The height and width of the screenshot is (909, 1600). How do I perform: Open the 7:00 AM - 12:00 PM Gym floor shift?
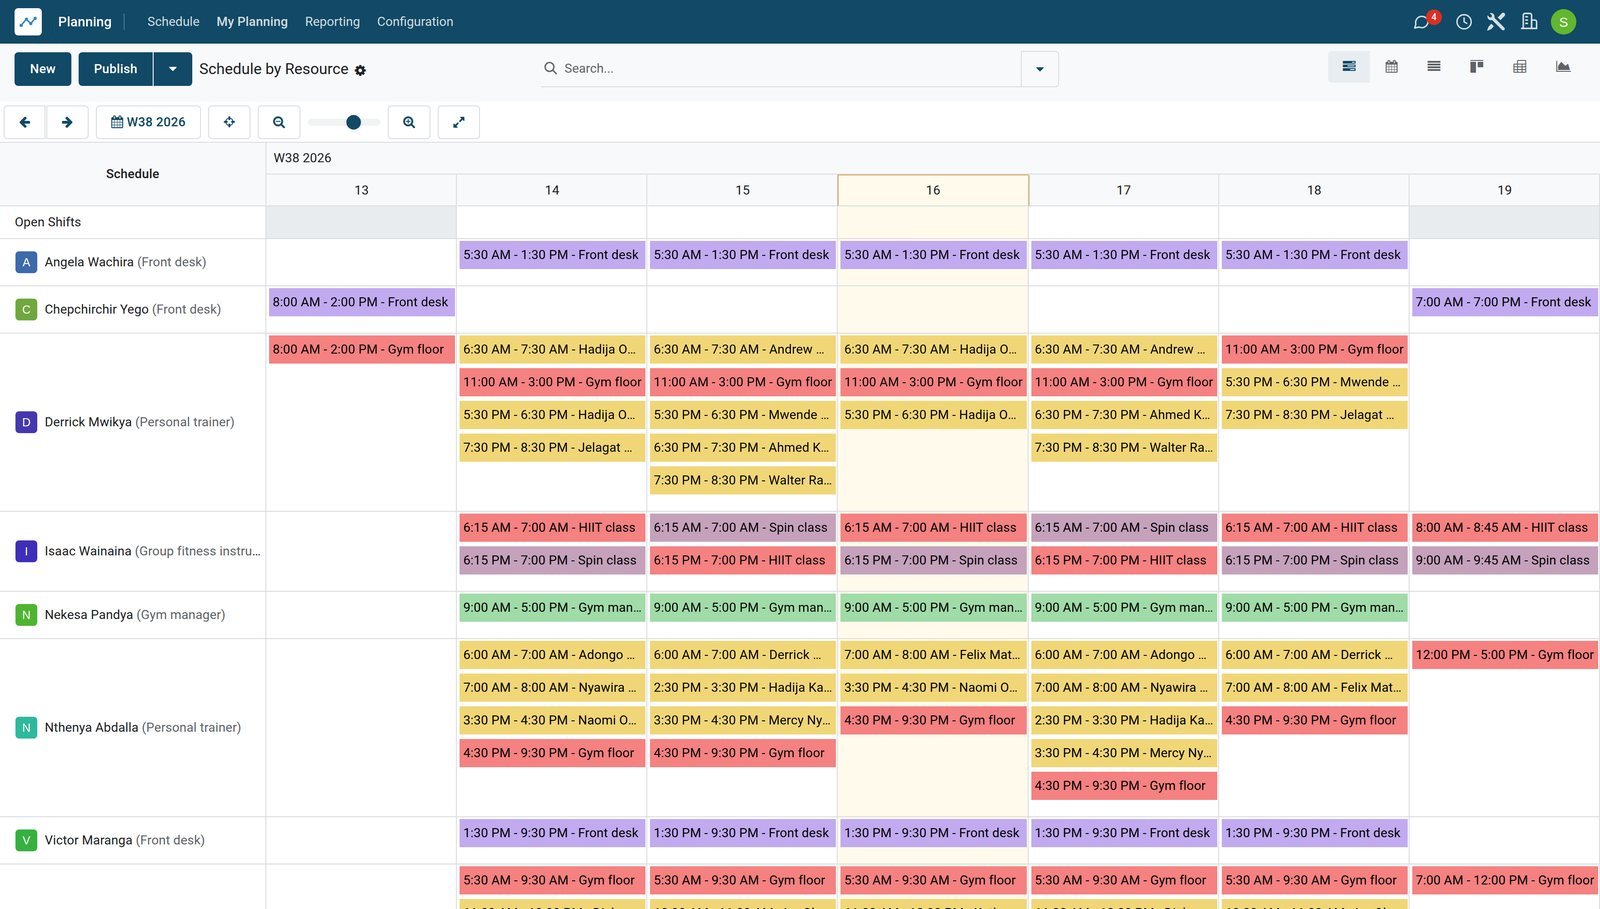coord(1504,881)
